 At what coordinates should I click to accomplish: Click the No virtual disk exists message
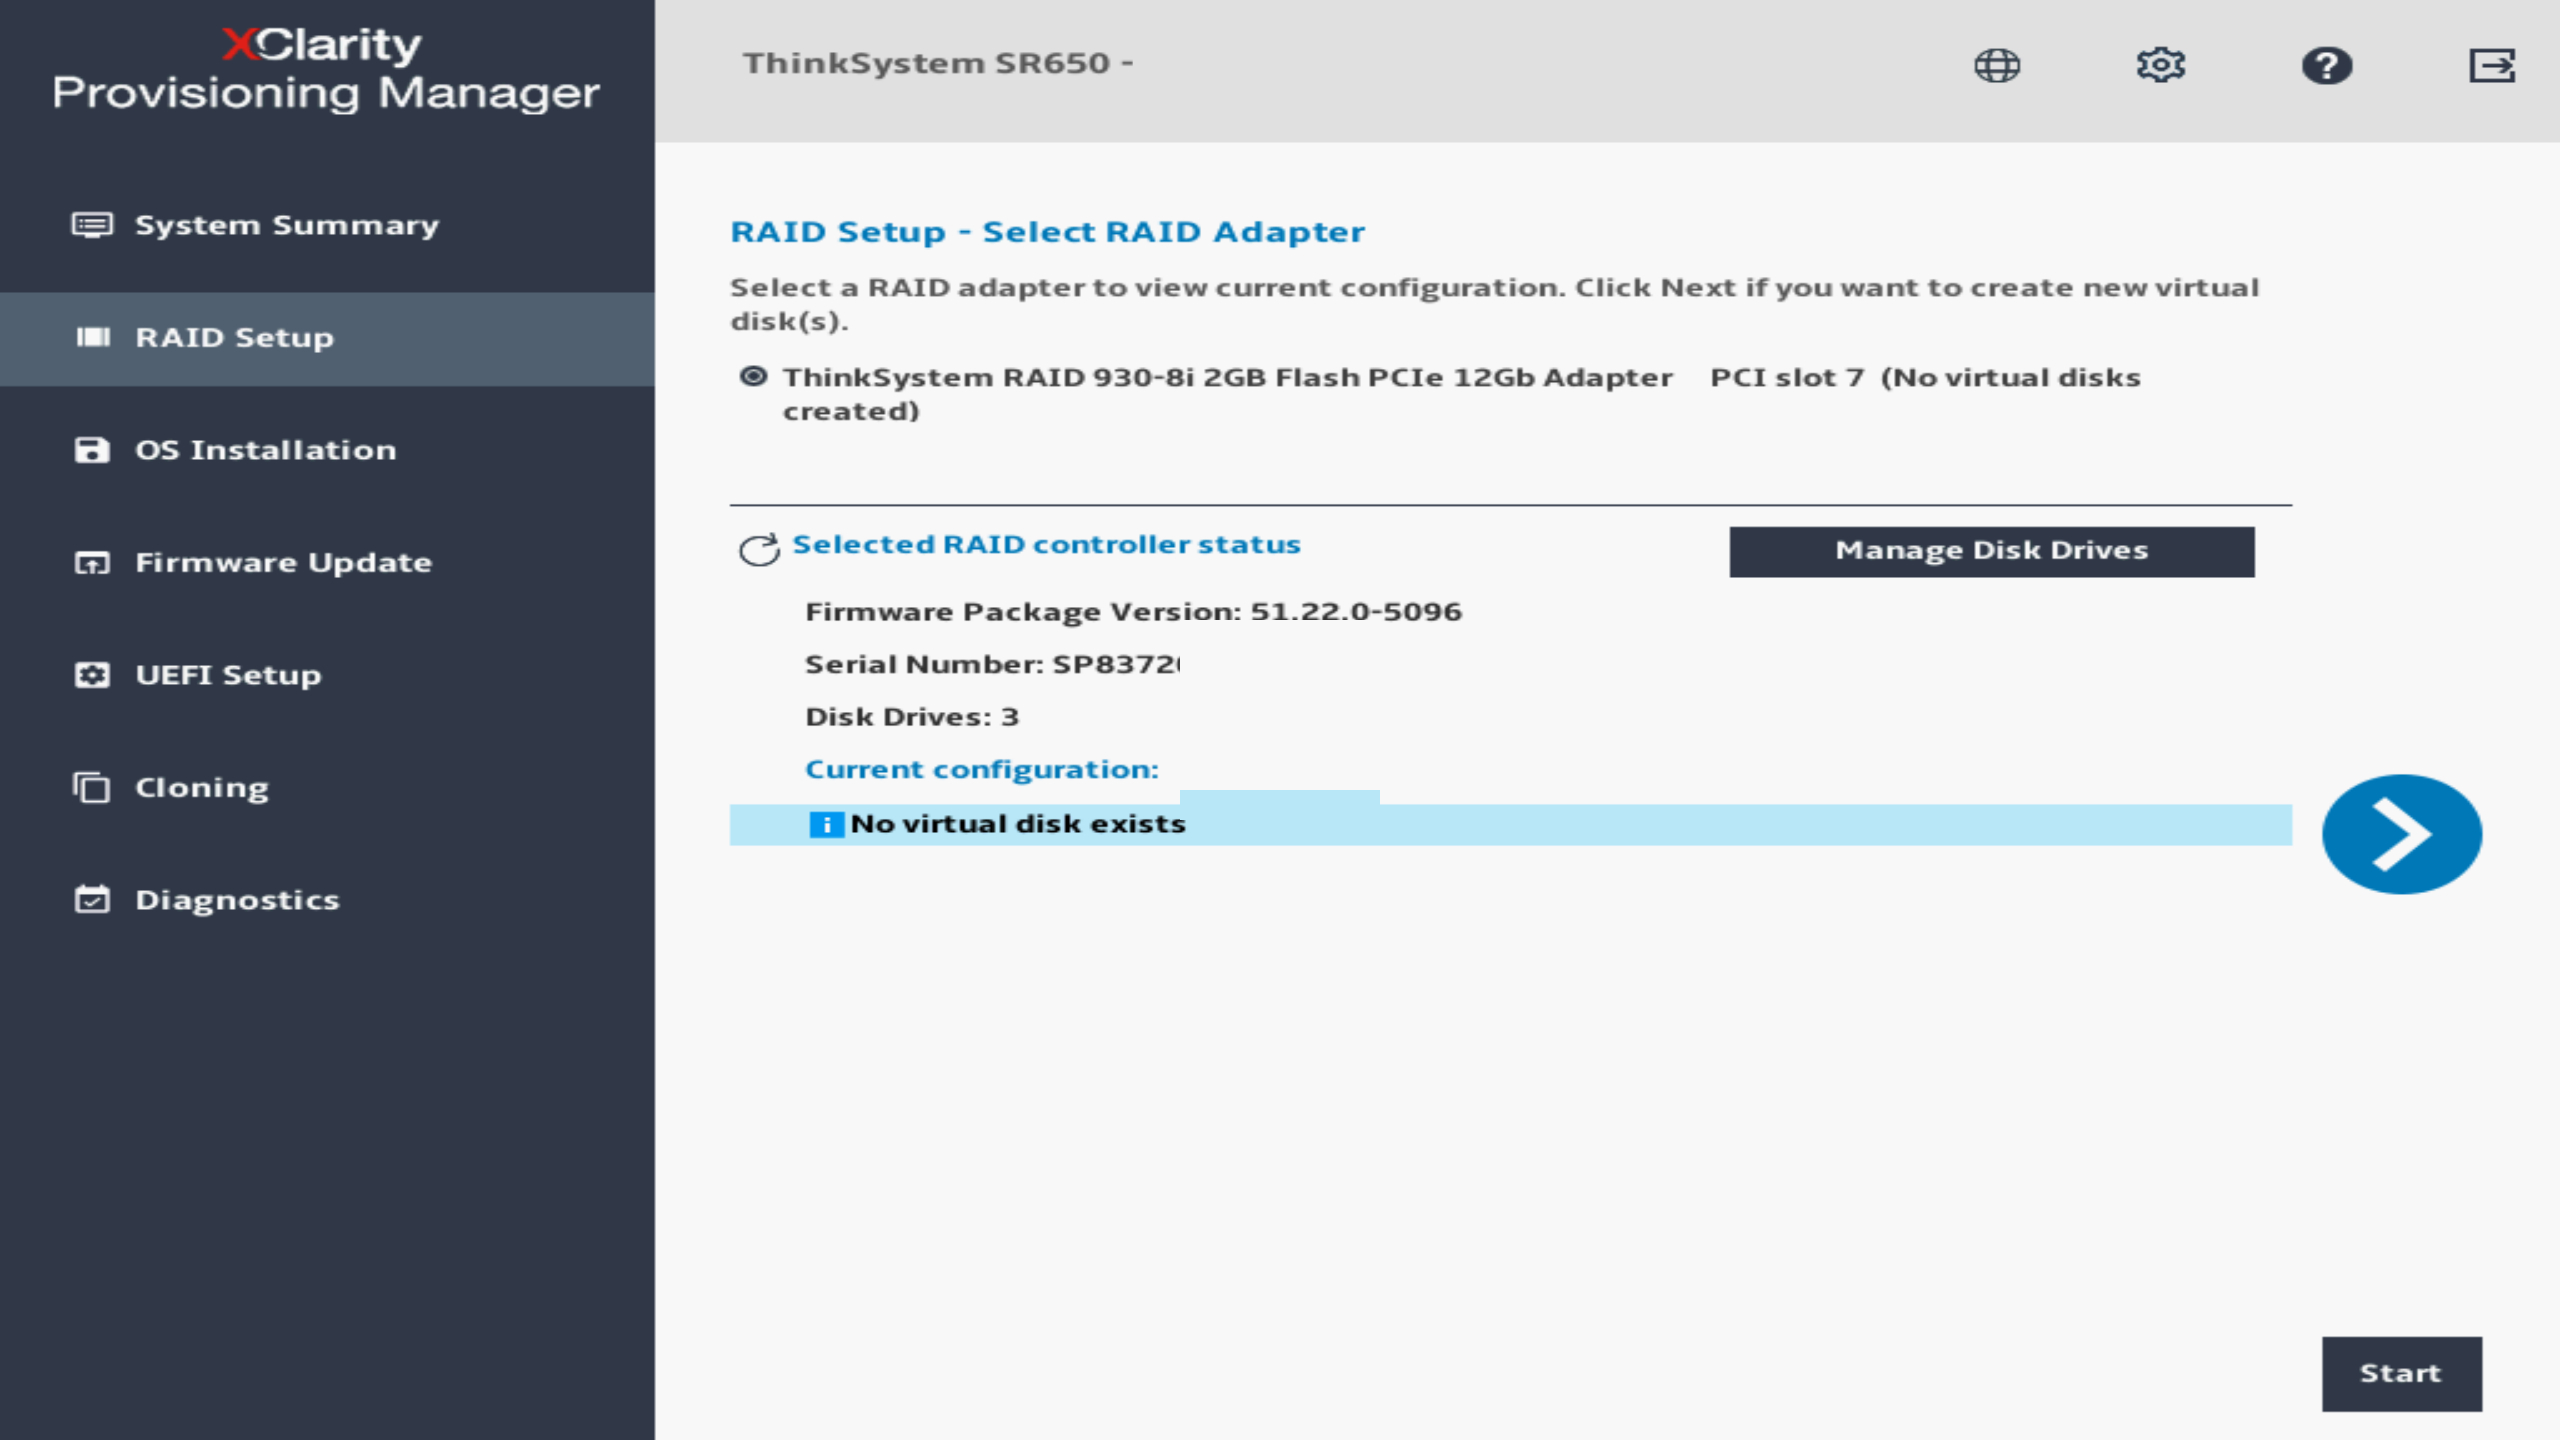coord(1017,824)
